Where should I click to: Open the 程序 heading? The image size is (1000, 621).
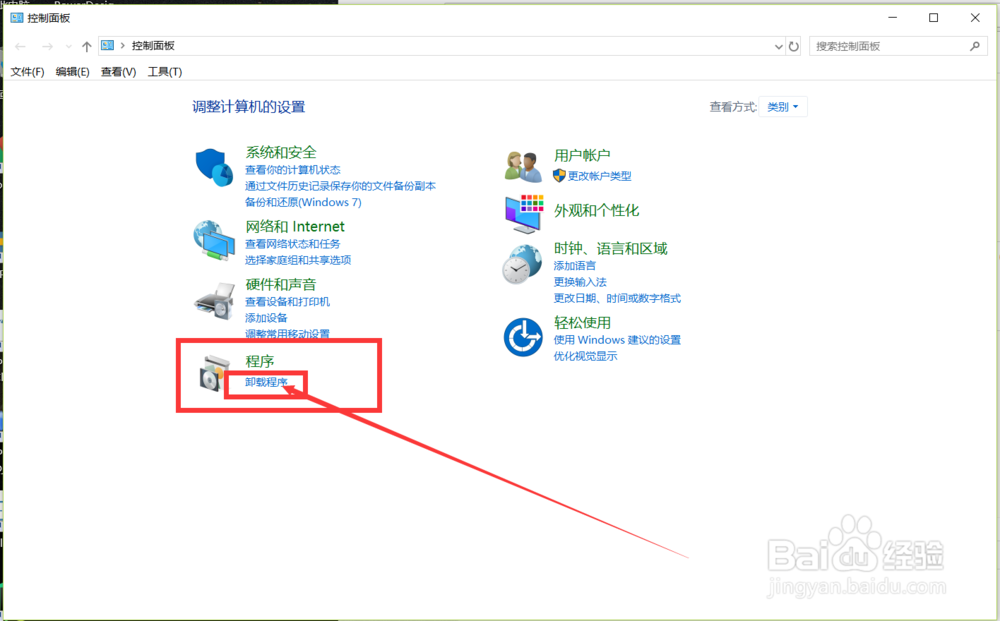coord(260,361)
